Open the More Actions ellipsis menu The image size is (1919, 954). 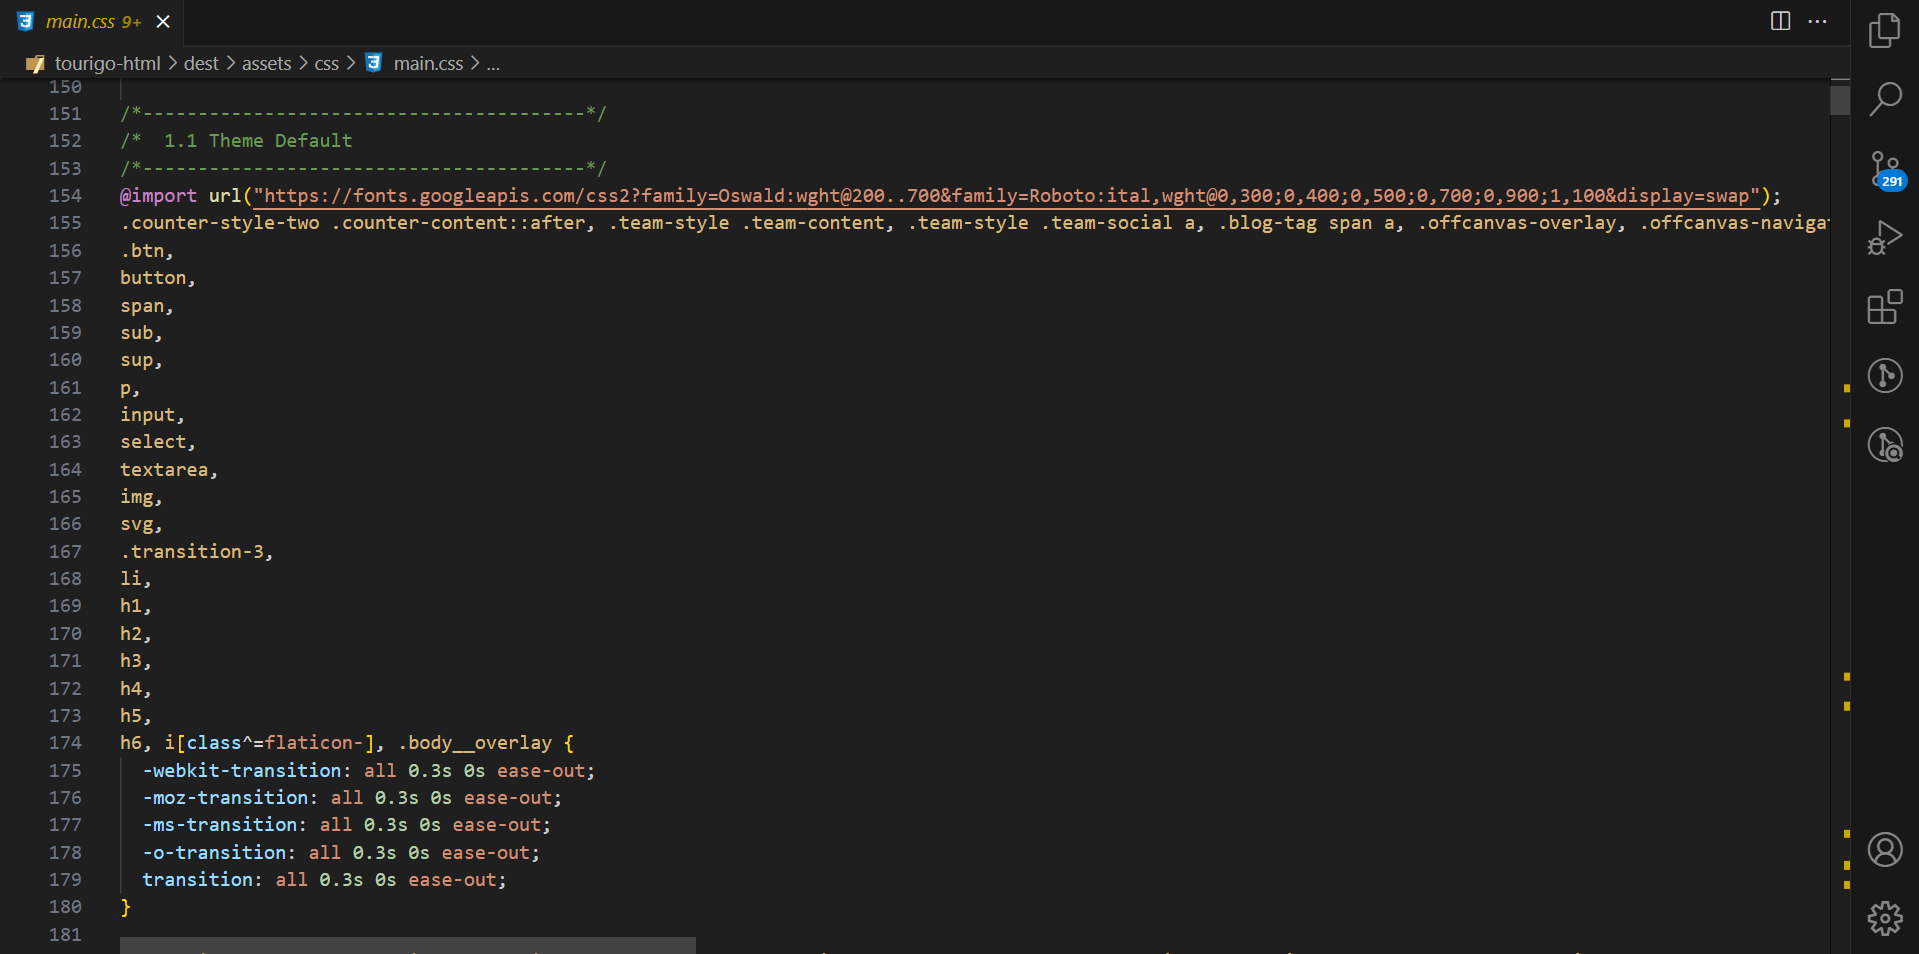click(1818, 21)
